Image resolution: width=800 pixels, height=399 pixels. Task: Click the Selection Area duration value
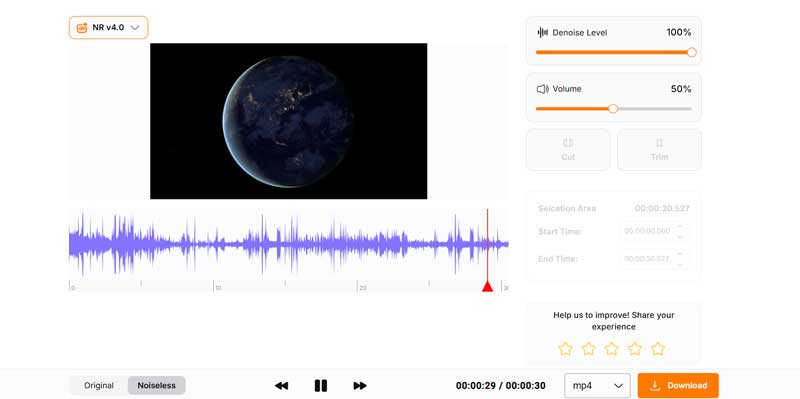tap(662, 208)
